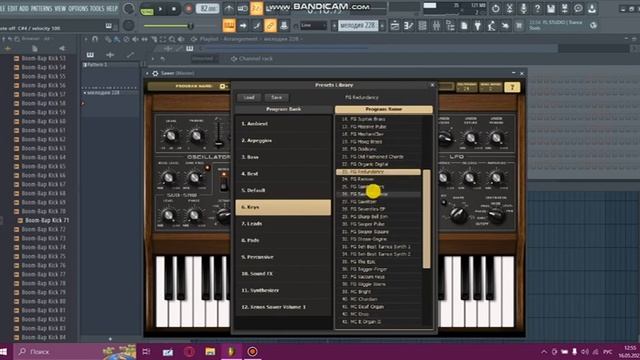Toggle wait-for-input before recording
Viewport: 640px width, 360px height.
(x=242, y=9)
